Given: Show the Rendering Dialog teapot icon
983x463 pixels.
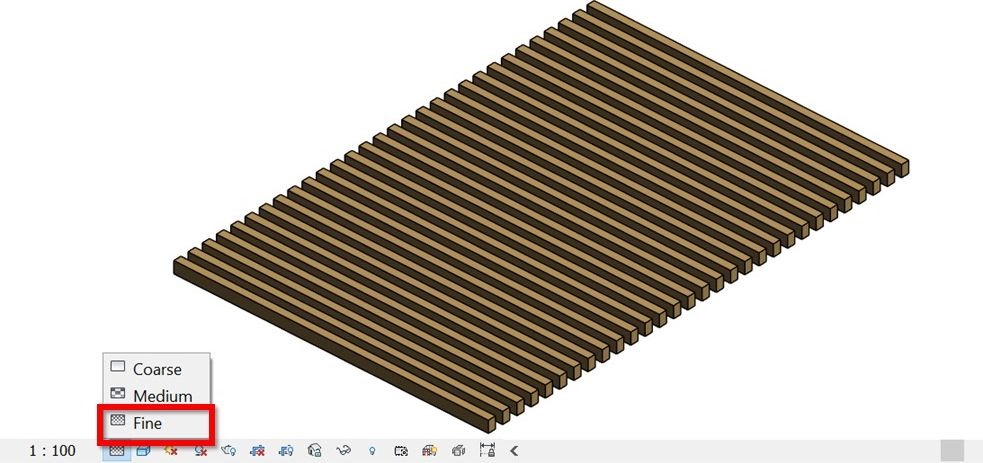Looking at the screenshot, I should (229, 450).
